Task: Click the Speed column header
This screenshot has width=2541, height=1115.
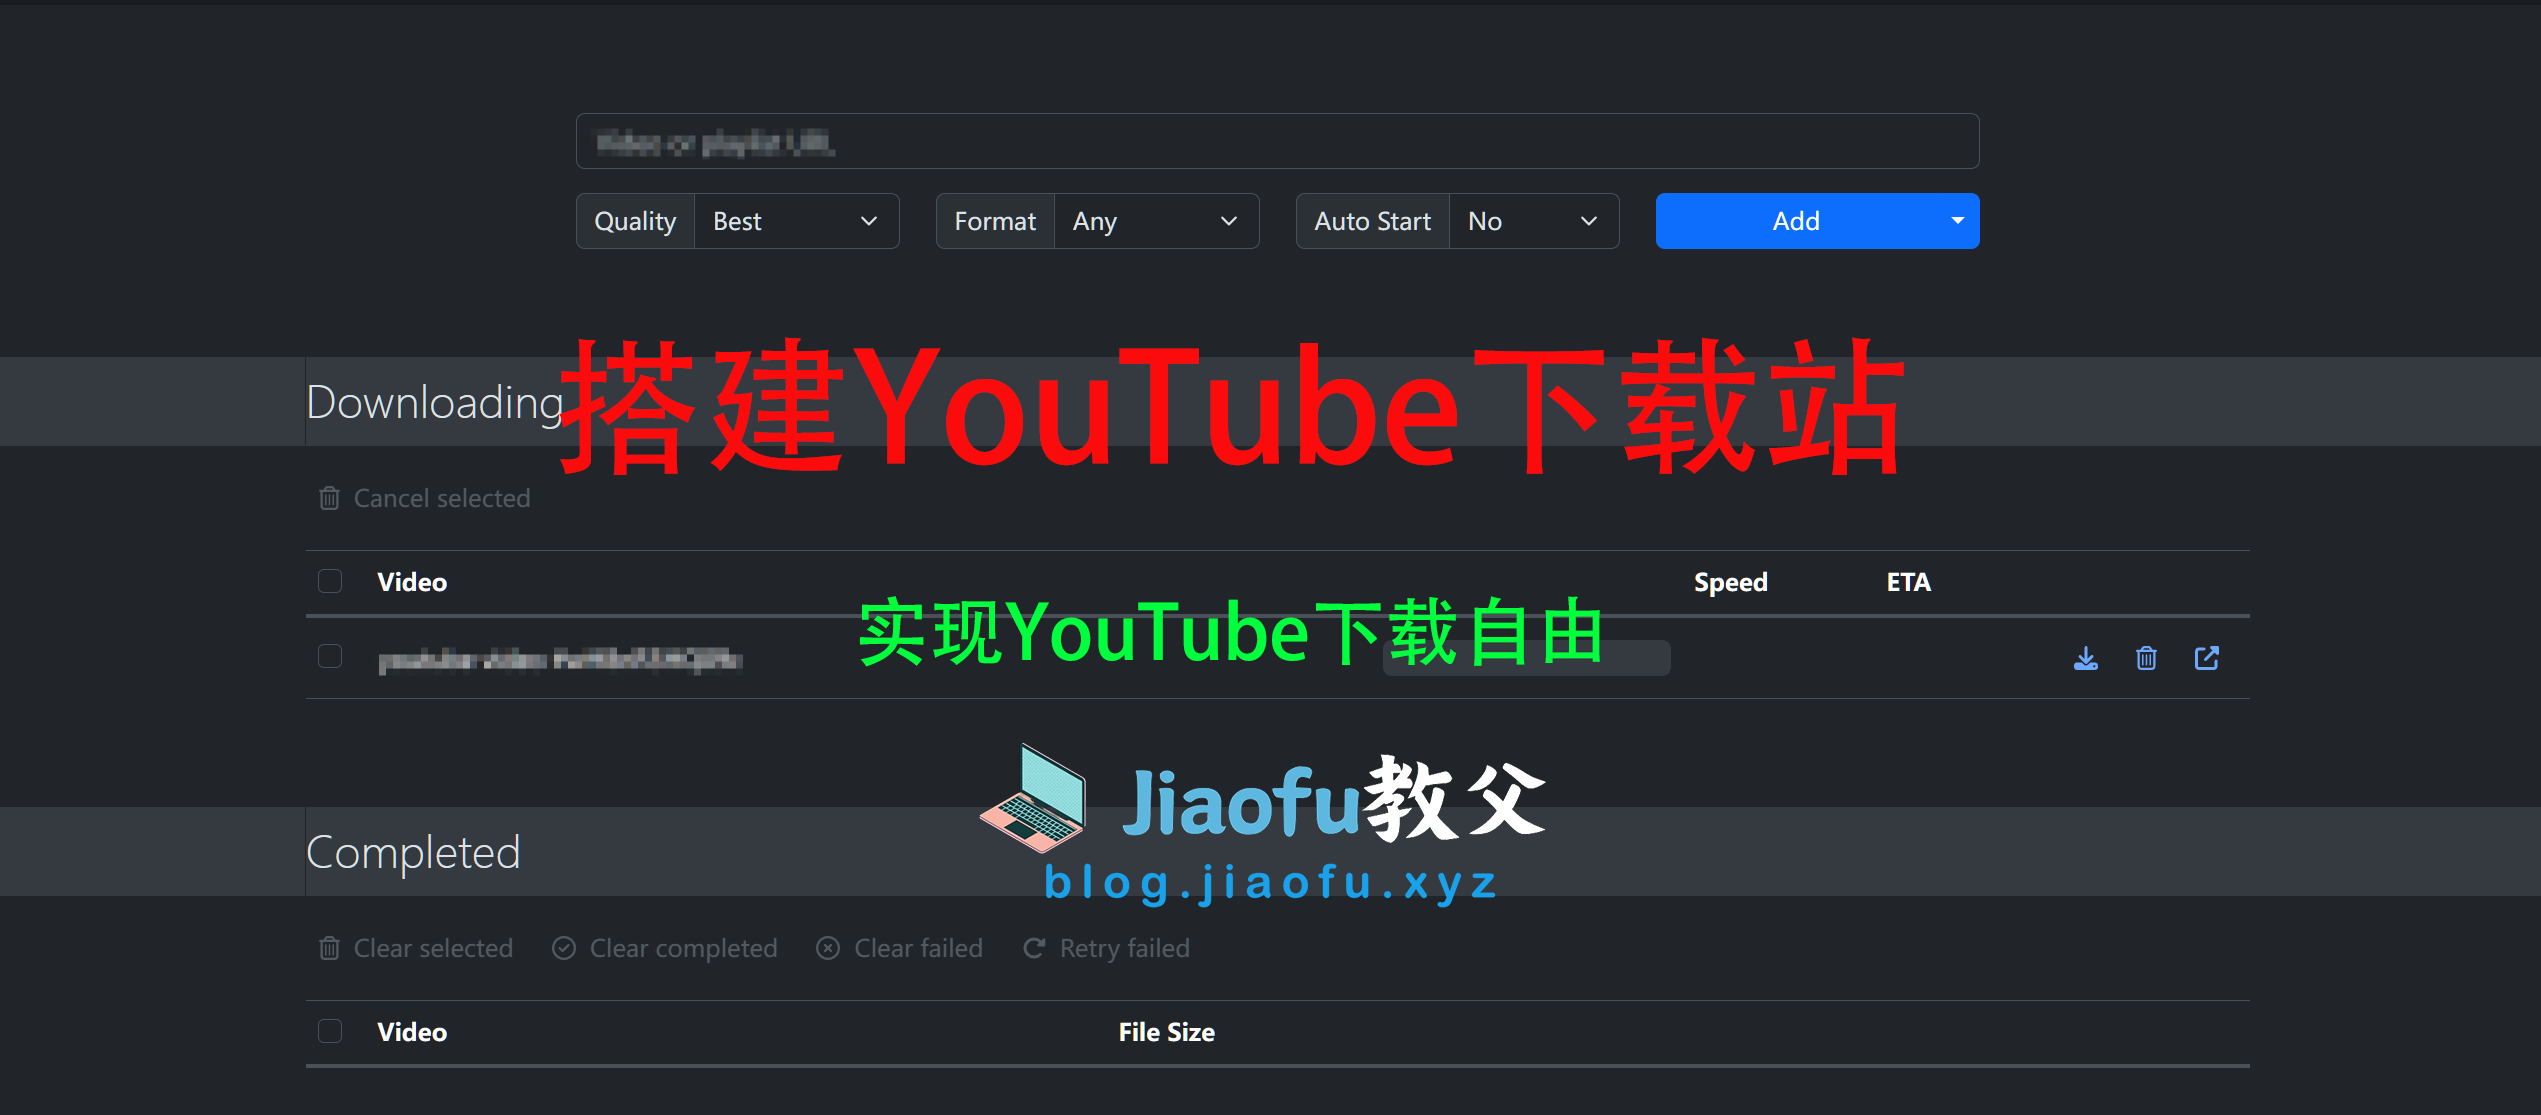Action: click(x=1730, y=582)
